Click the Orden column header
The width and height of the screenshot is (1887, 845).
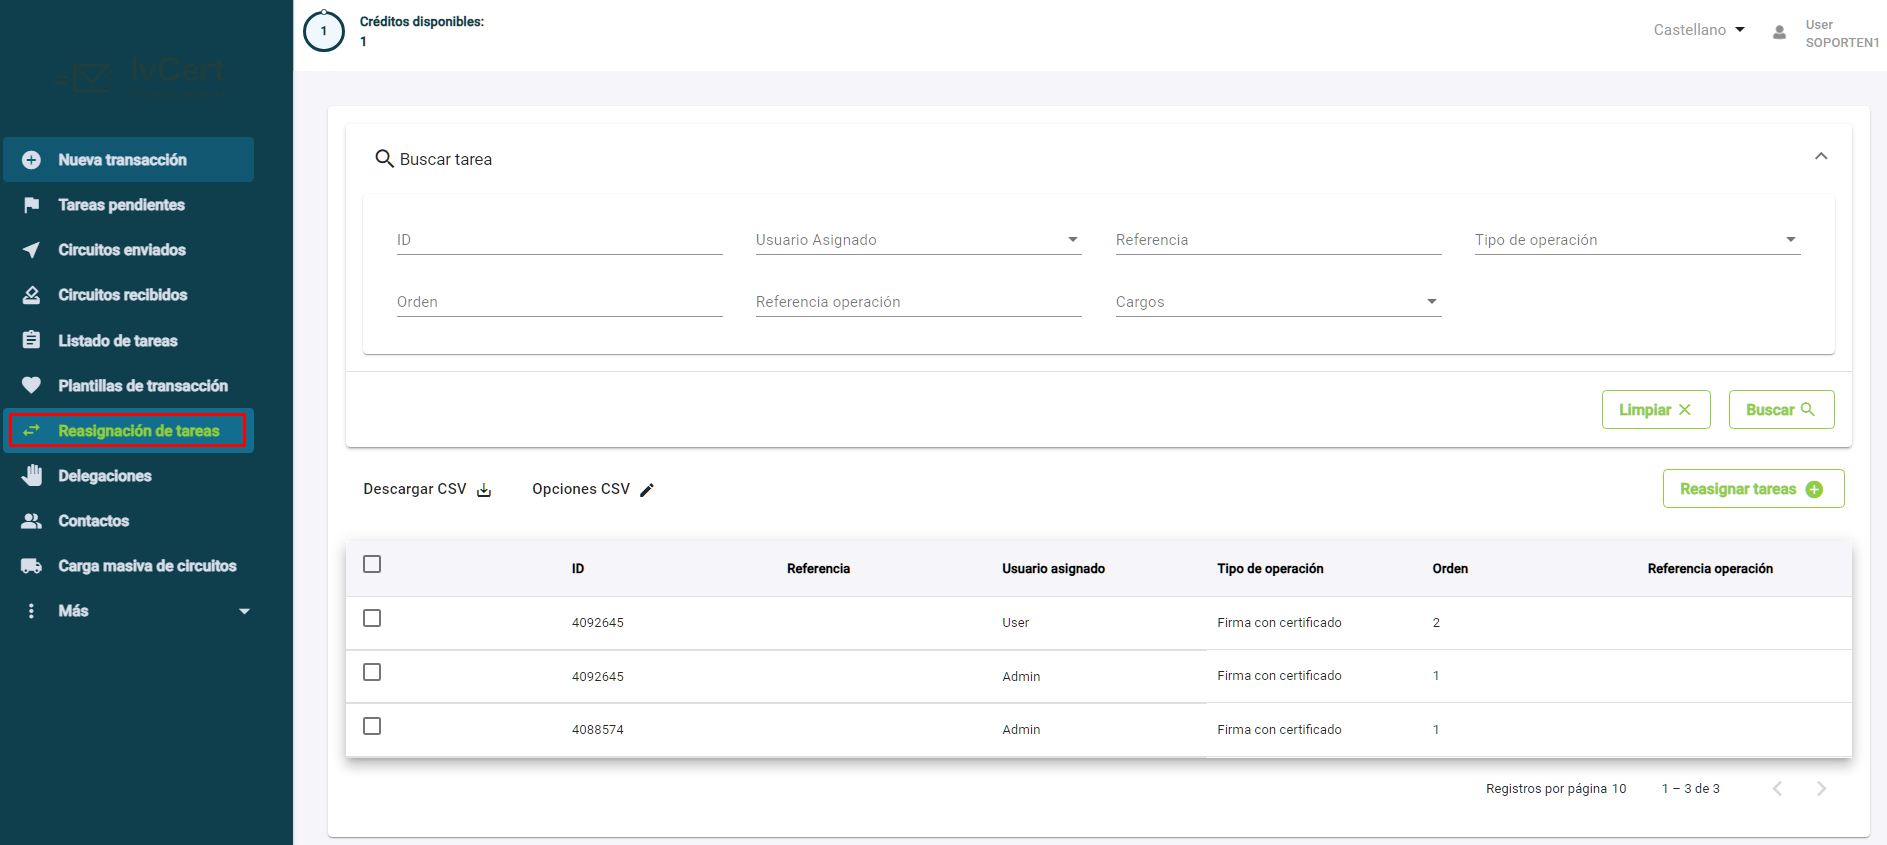click(1450, 569)
